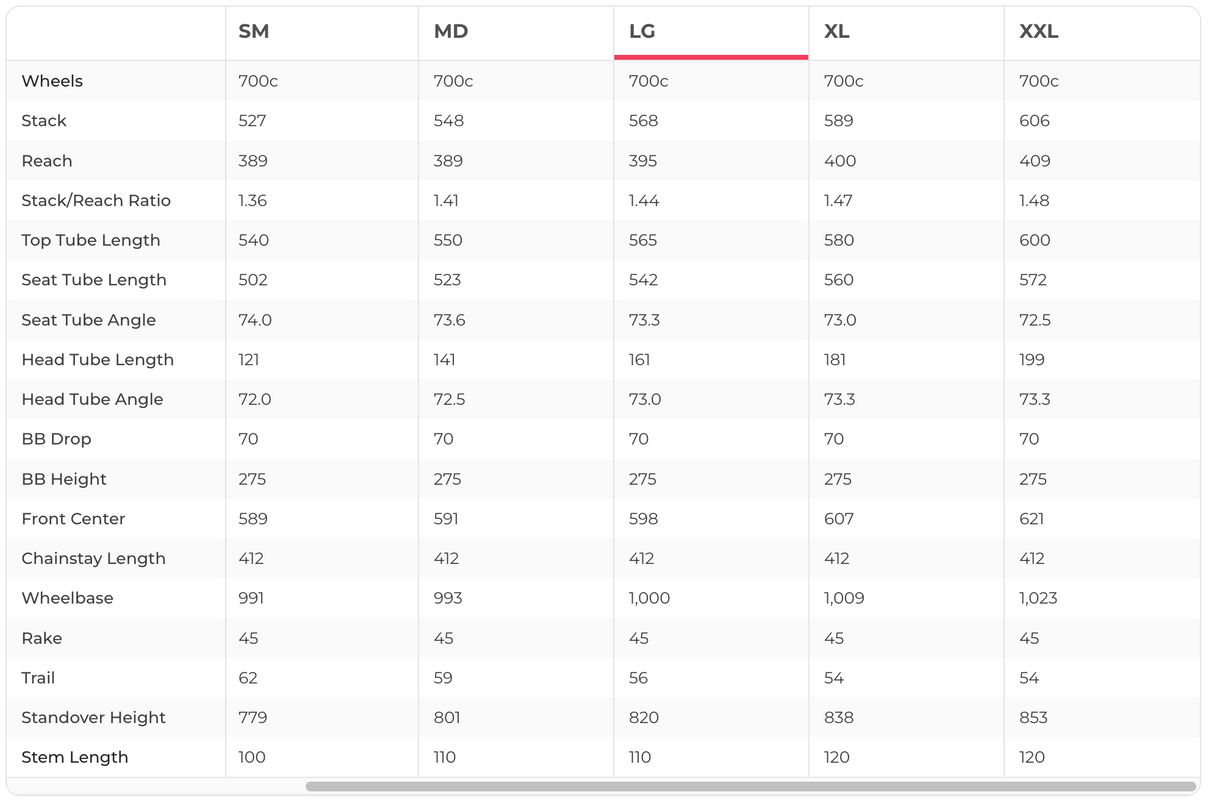This screenshot has height=806, width=1214.
Task: Switch to the LG size column
Action: 642,32
